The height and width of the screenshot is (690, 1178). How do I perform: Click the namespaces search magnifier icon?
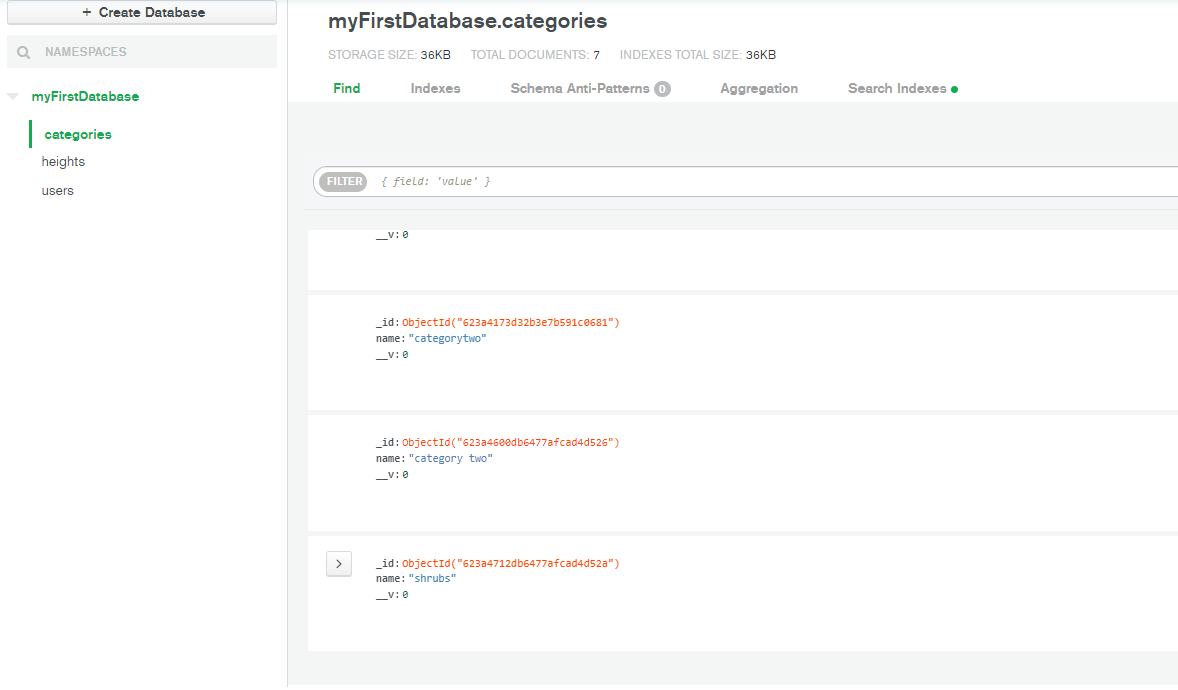pyautogui.click(x=24, y=52)
